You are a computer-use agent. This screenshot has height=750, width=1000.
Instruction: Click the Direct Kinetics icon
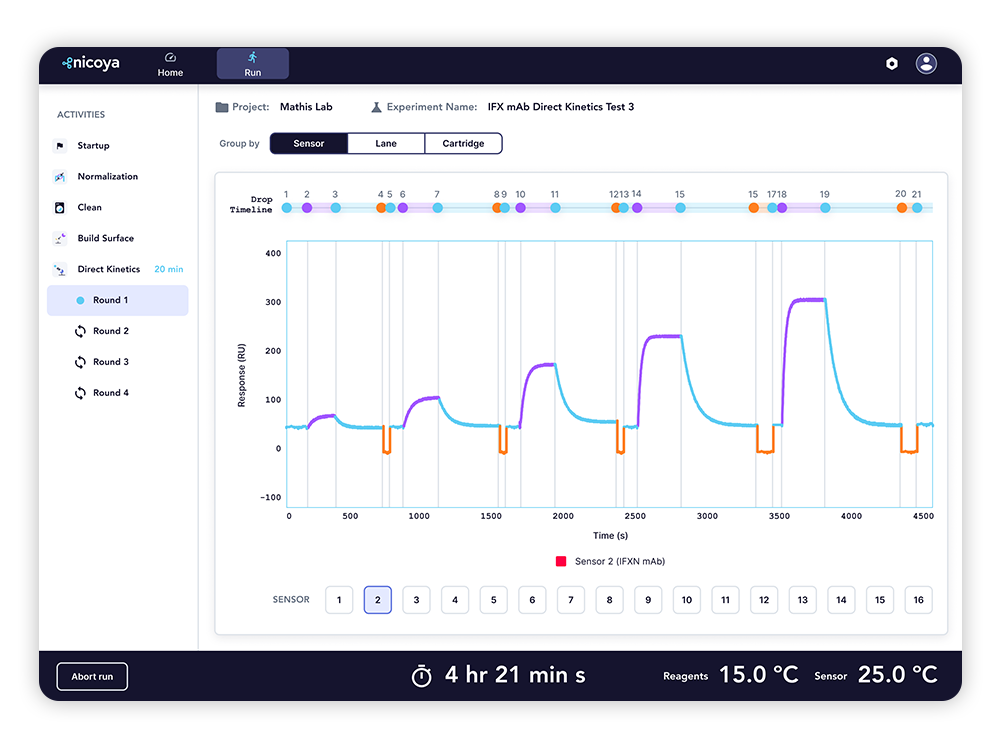click(x=59, y=270)
